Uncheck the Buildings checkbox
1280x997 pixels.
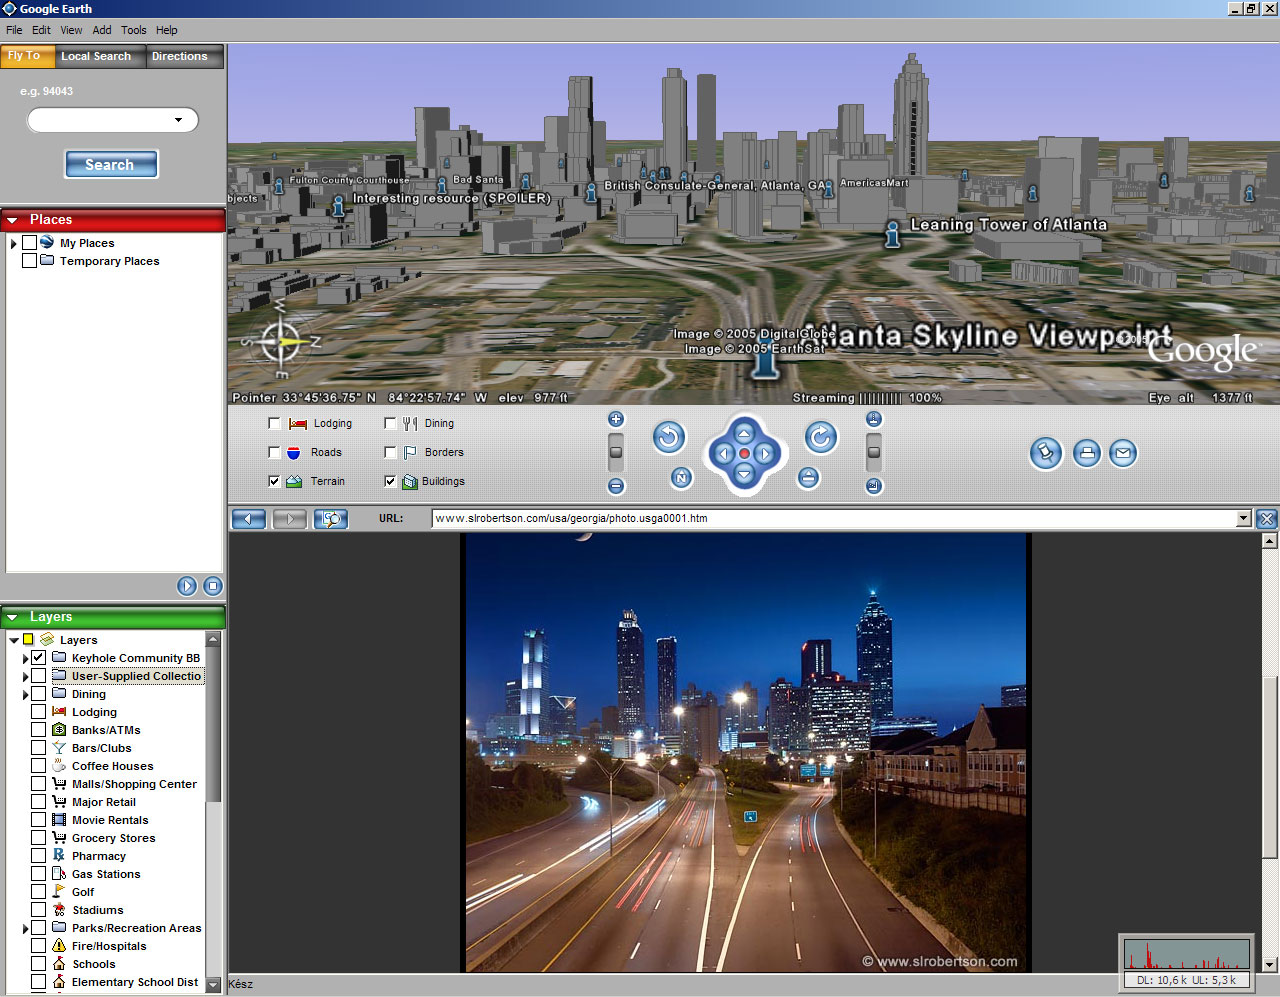click(390, 482)
